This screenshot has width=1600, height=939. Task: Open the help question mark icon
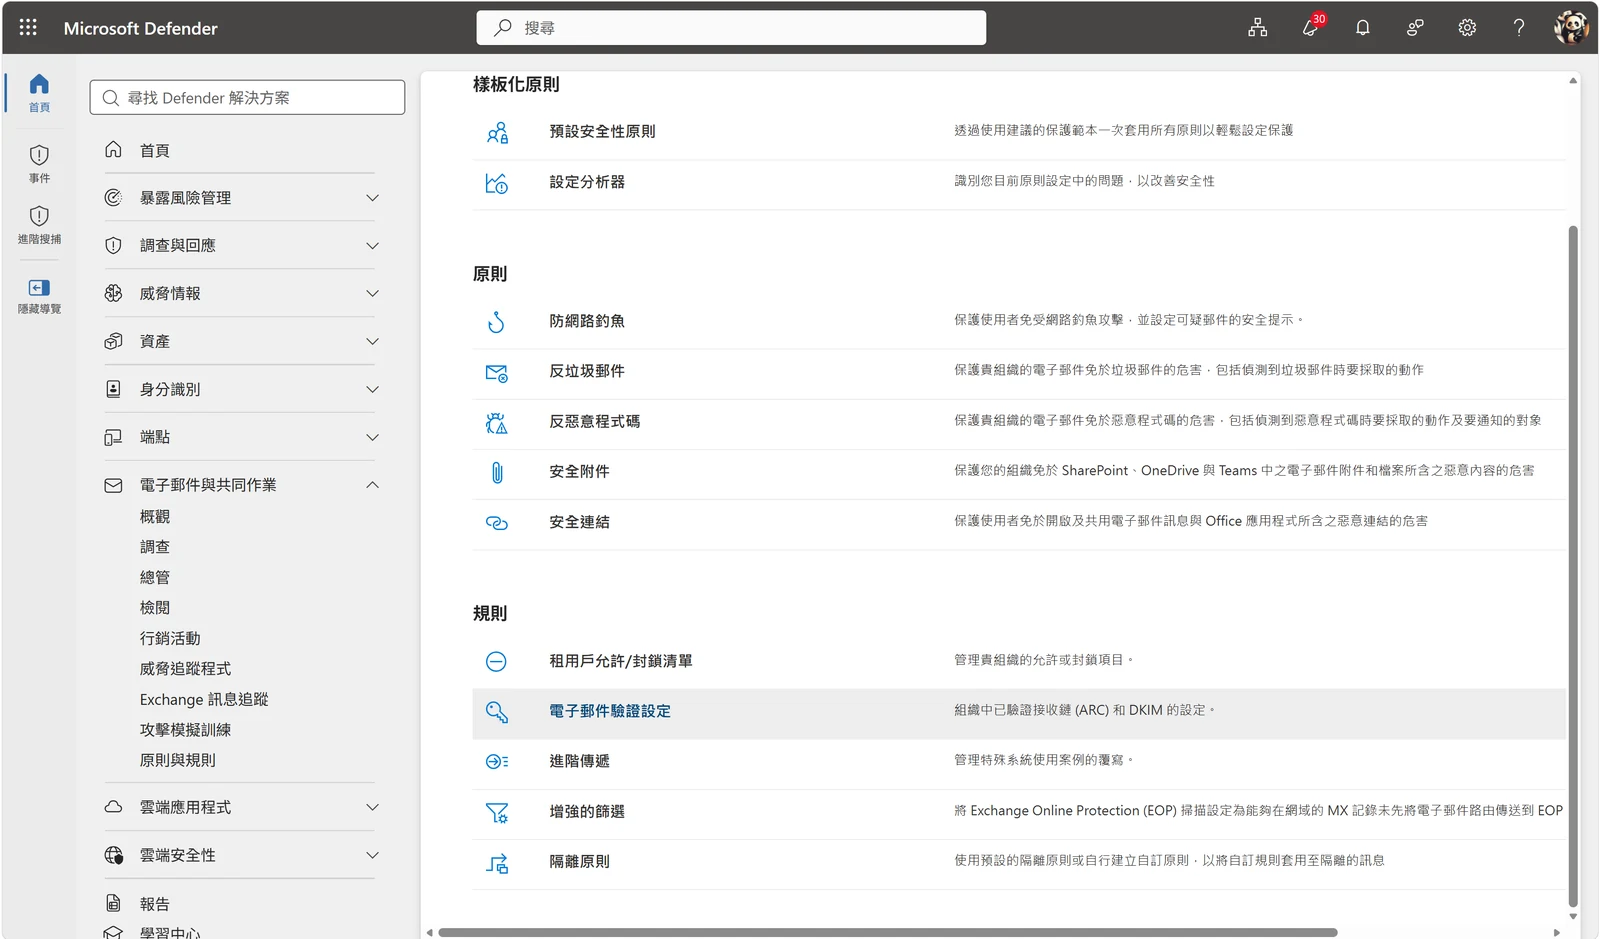click(x=1519, y=28)
